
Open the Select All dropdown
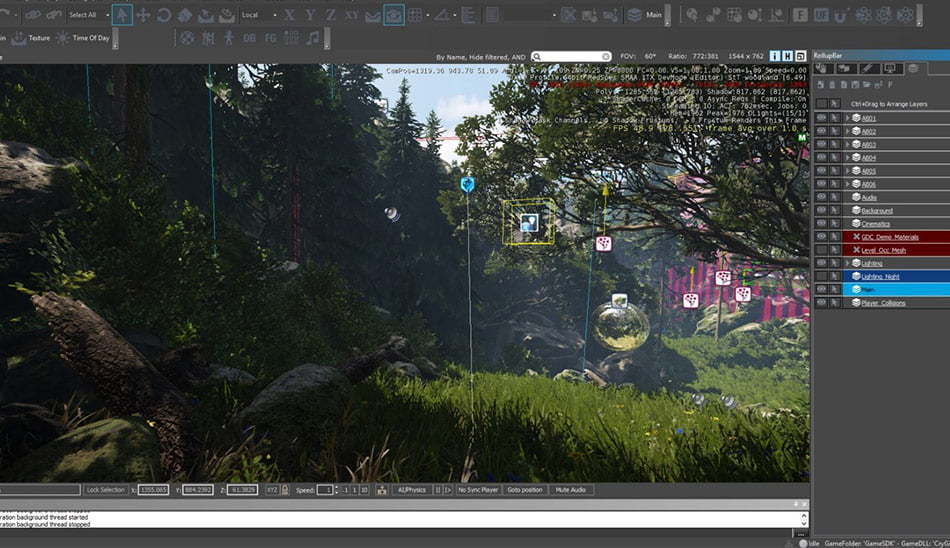point(88,15)
